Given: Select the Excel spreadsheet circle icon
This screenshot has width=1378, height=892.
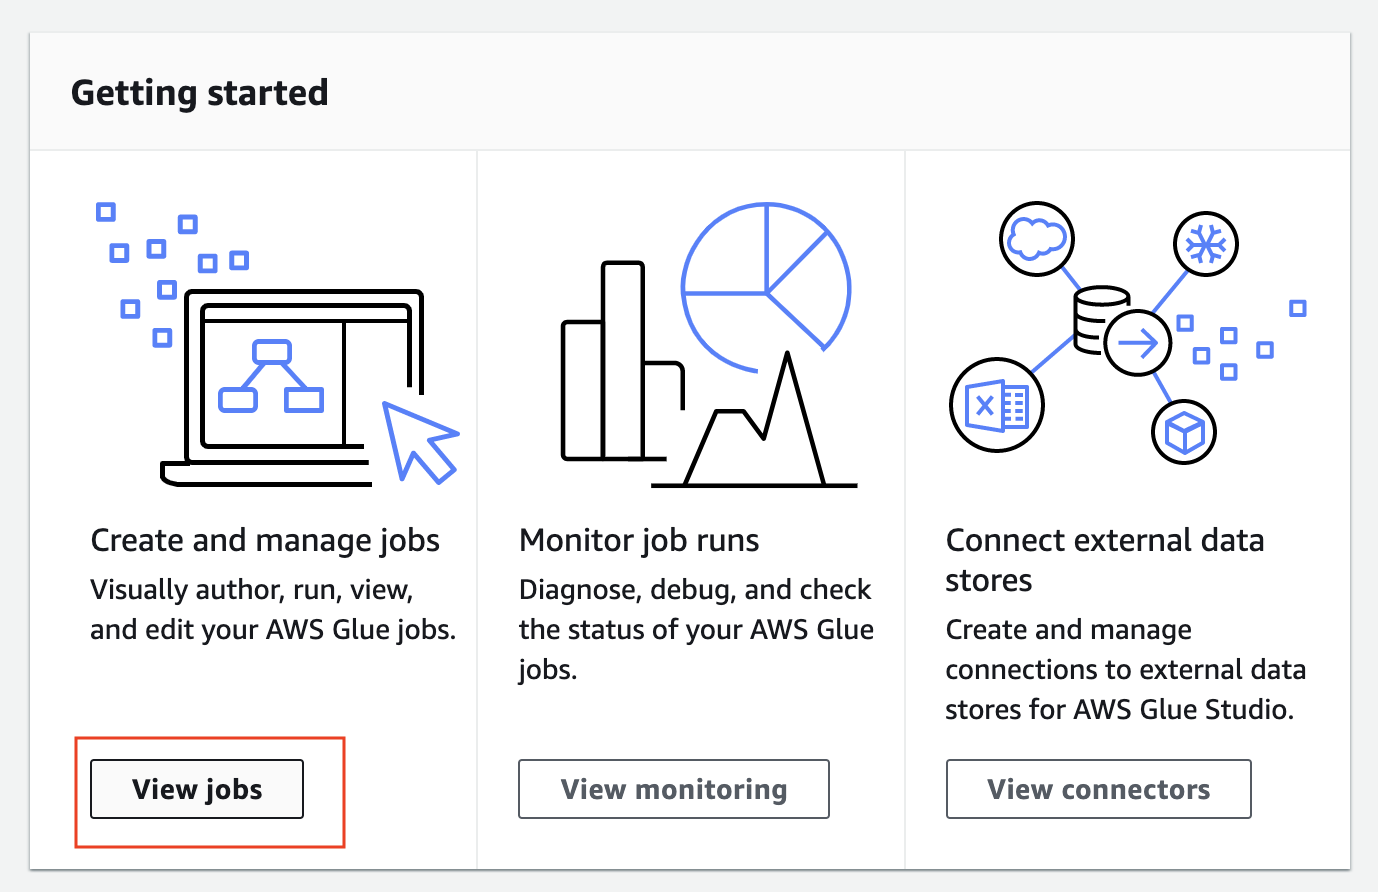Looking at the screenshot, I should [996, 405].
